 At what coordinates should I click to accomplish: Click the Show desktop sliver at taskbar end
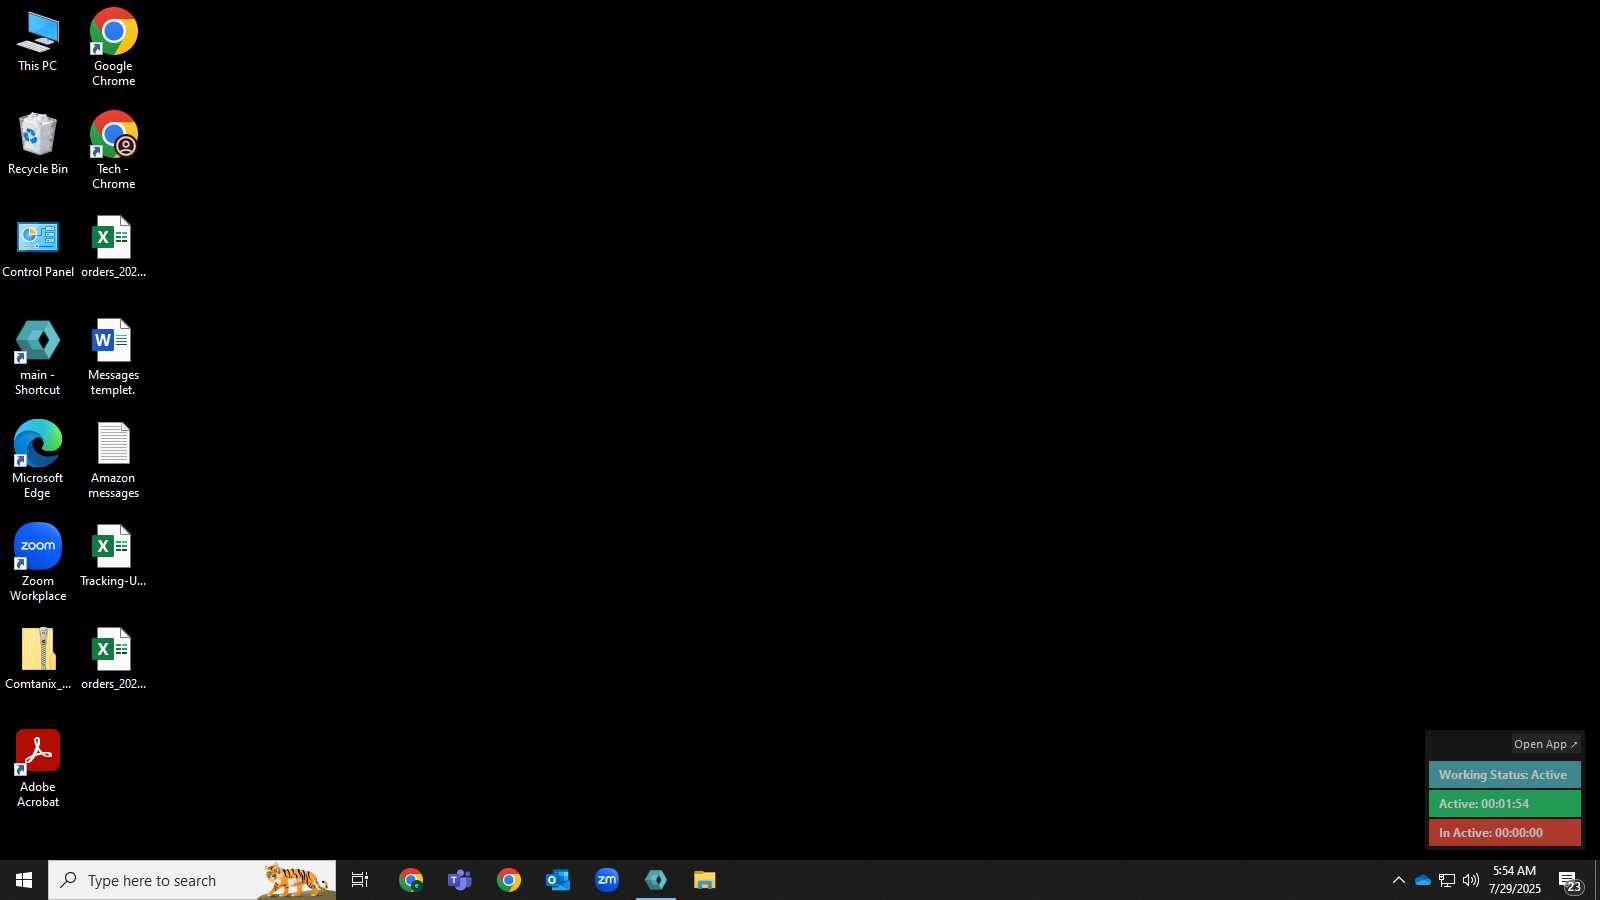point(1597,880)
